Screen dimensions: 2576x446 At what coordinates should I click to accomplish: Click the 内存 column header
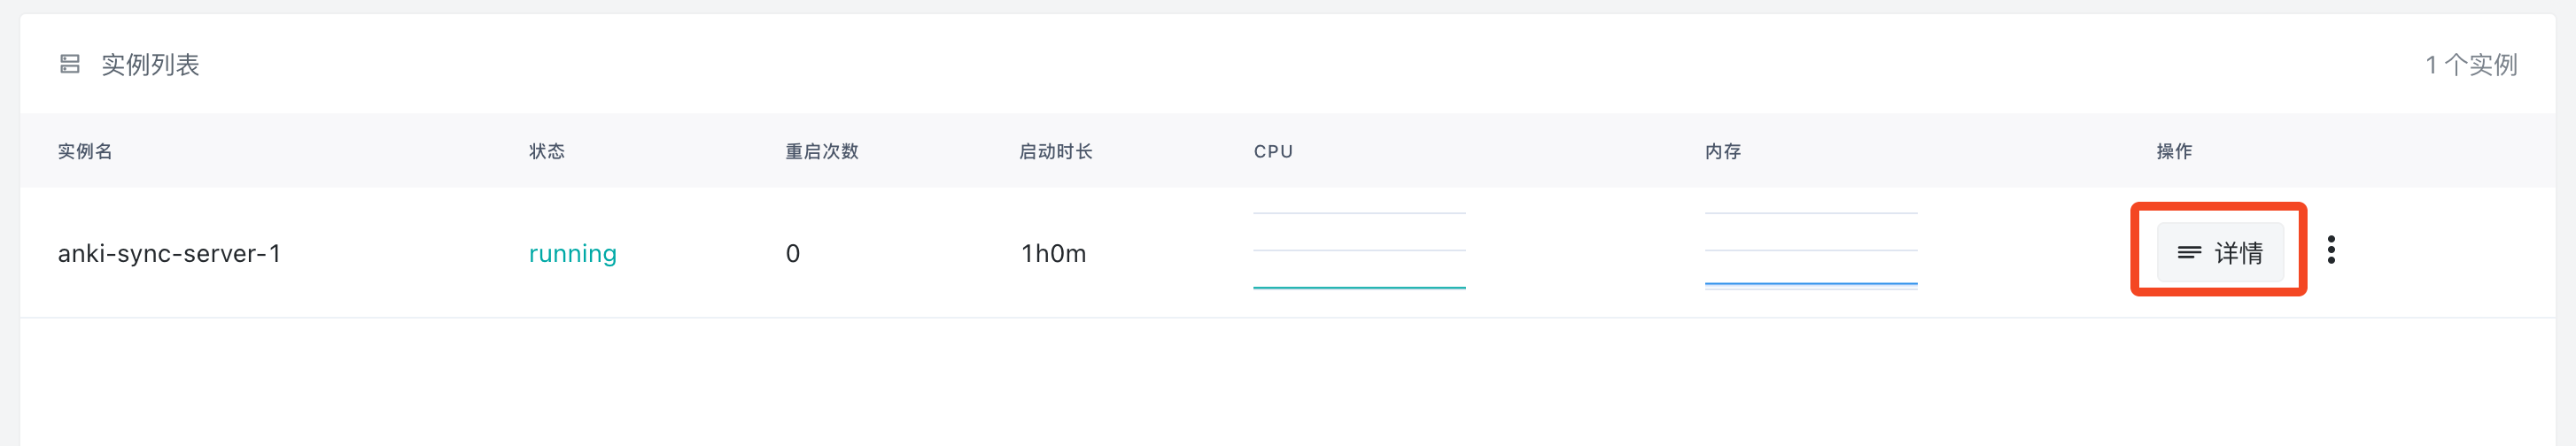pyautogui.click(x=1723, y=151)
